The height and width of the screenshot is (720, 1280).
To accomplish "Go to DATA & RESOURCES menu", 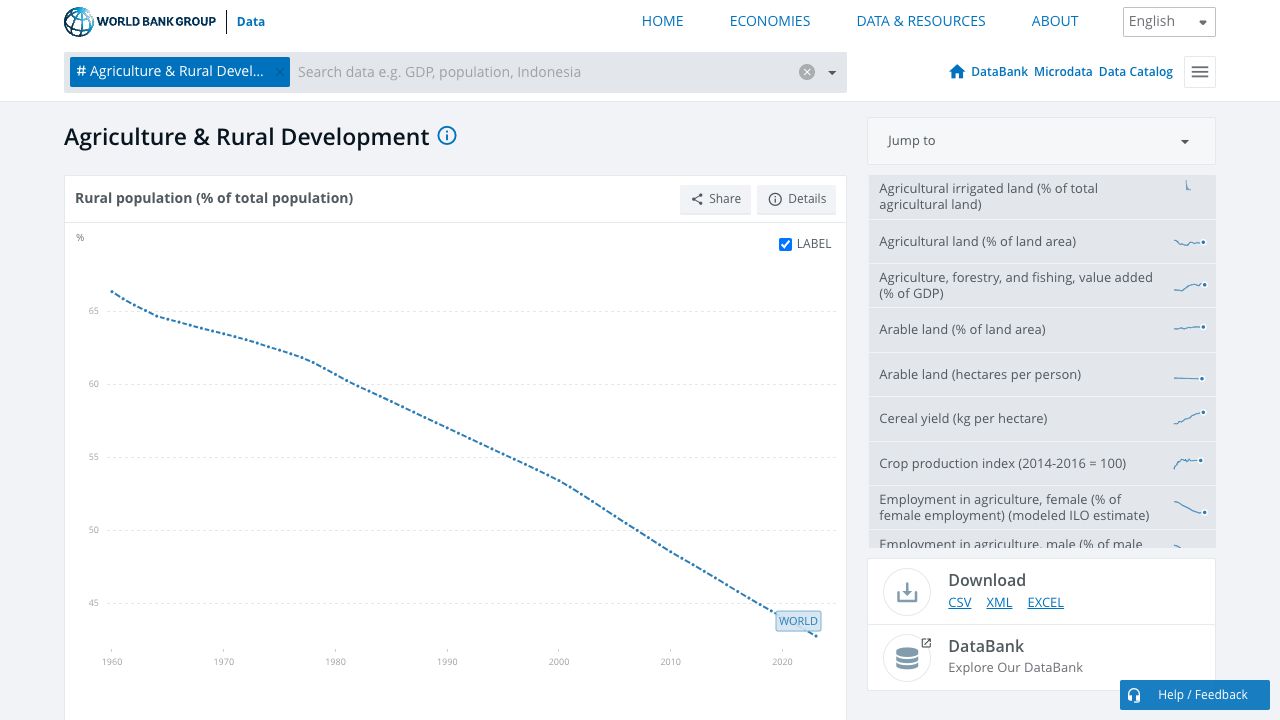I will click(x=920, y=21).
